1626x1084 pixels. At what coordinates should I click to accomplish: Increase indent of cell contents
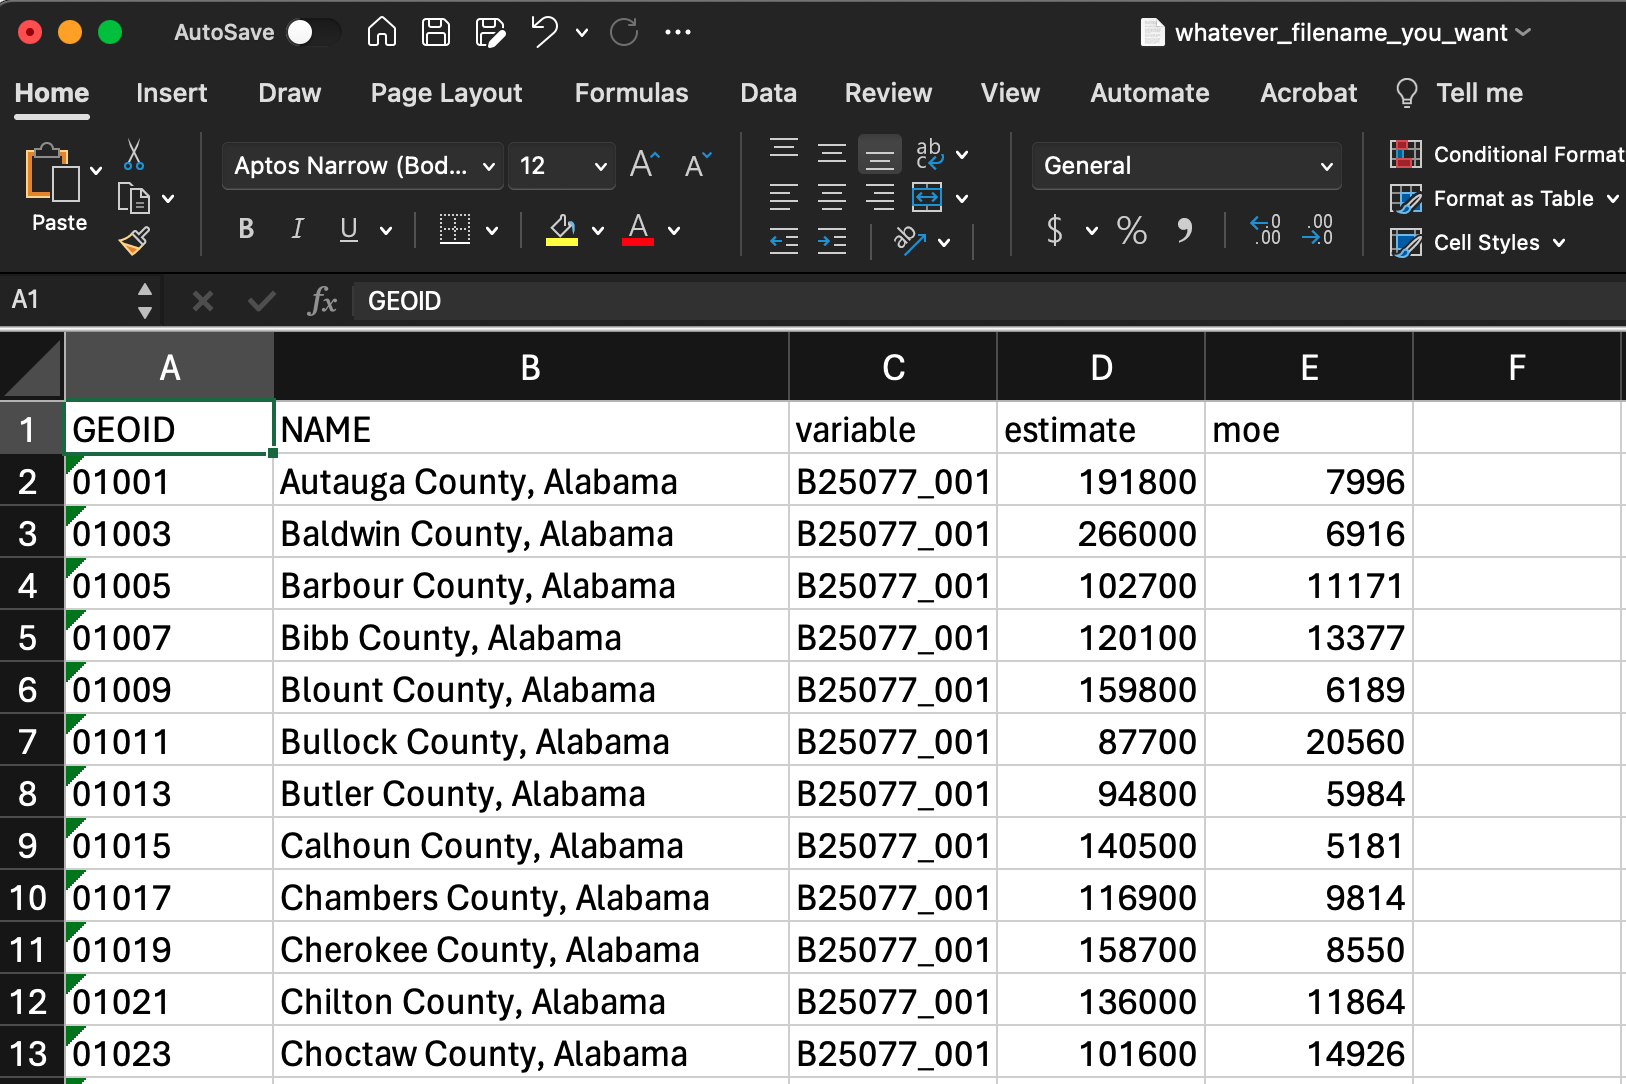tap(832, 241)
